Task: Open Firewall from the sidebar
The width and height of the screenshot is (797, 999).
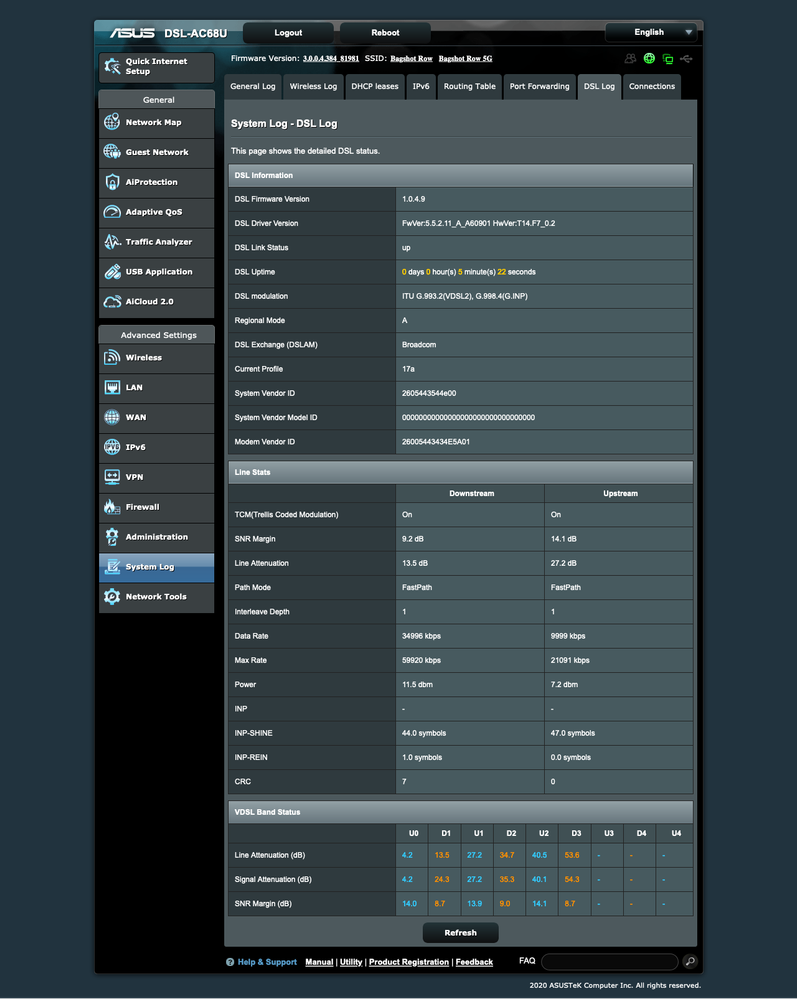Action: (157, 507)
